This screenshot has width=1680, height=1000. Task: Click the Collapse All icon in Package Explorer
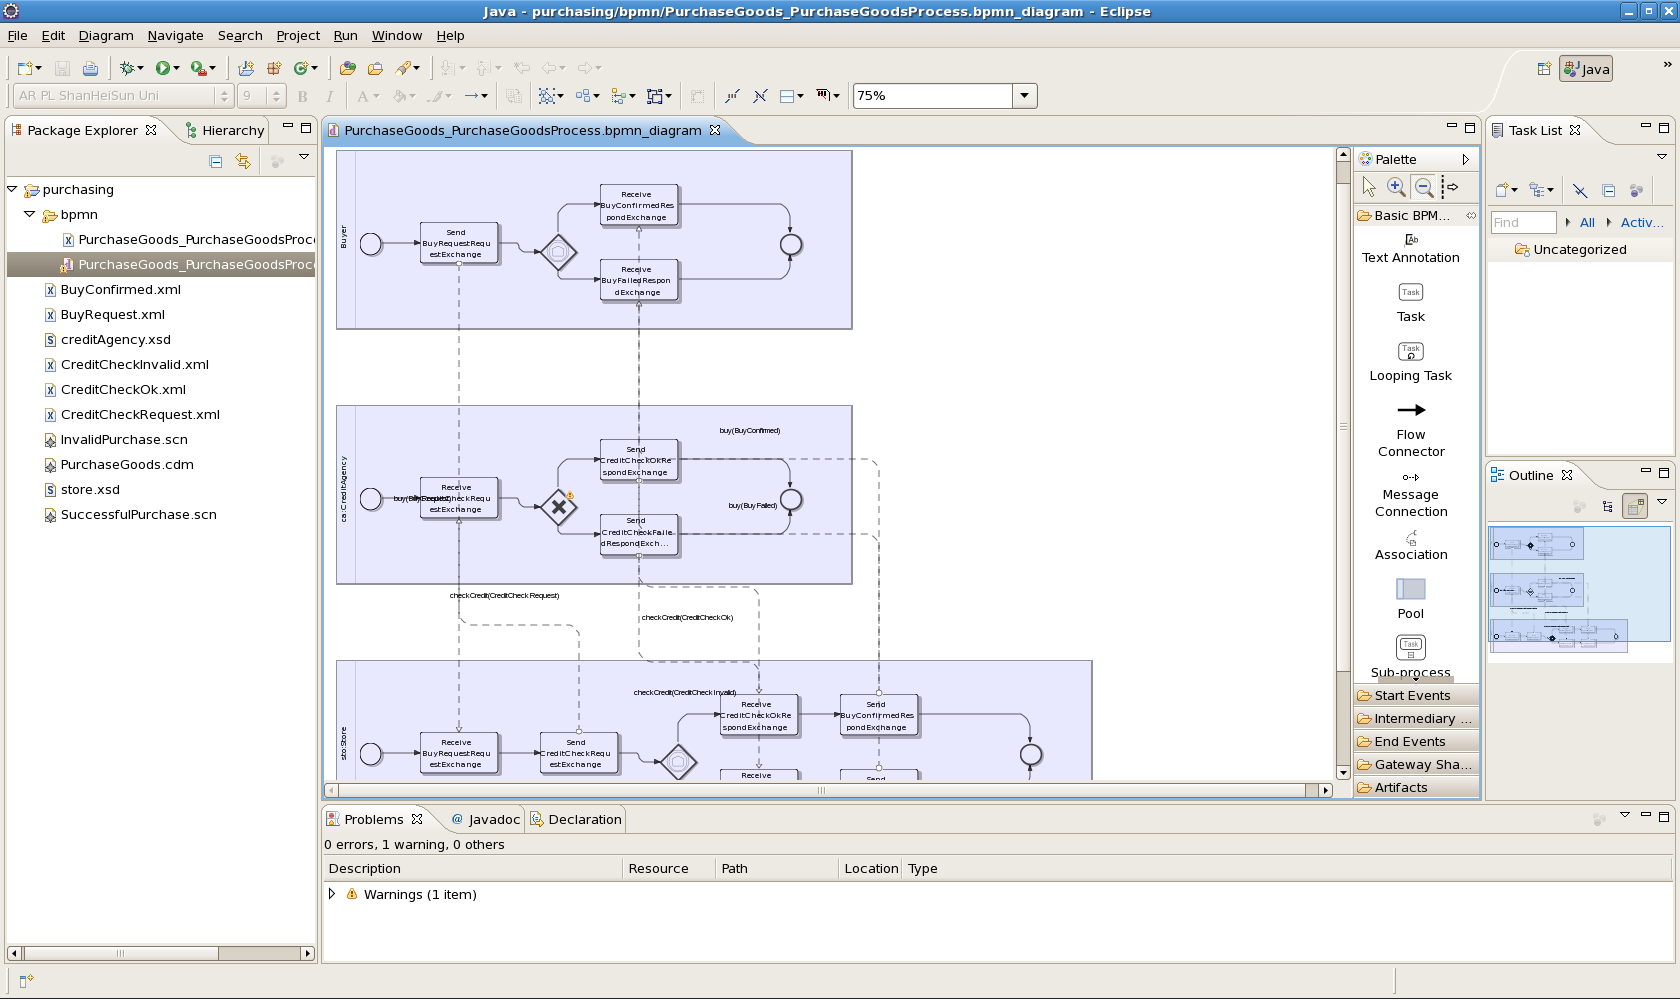pos(216,161)
